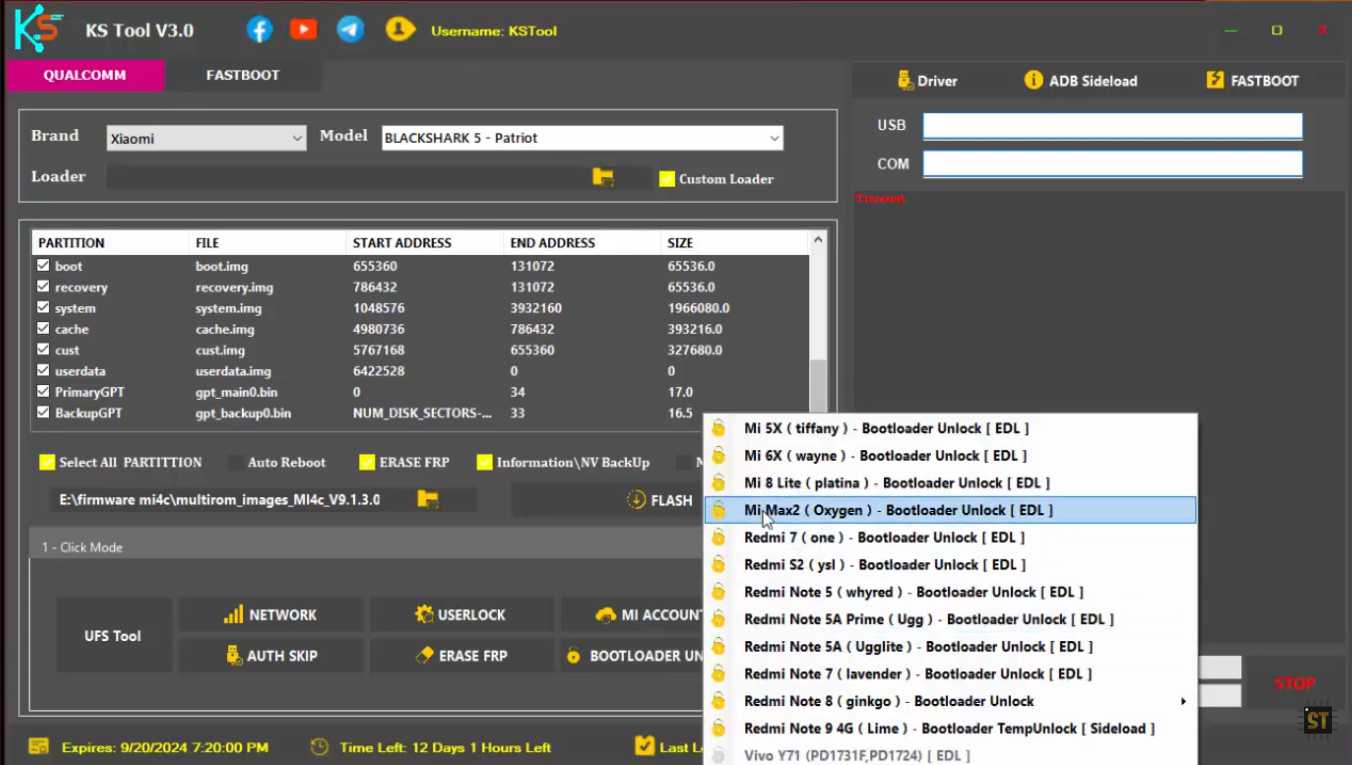The width and height of the screenshot is (1352, 765).
Task: Click the lock icon for Redmi Note 9 4G
Action: [718, 729]
